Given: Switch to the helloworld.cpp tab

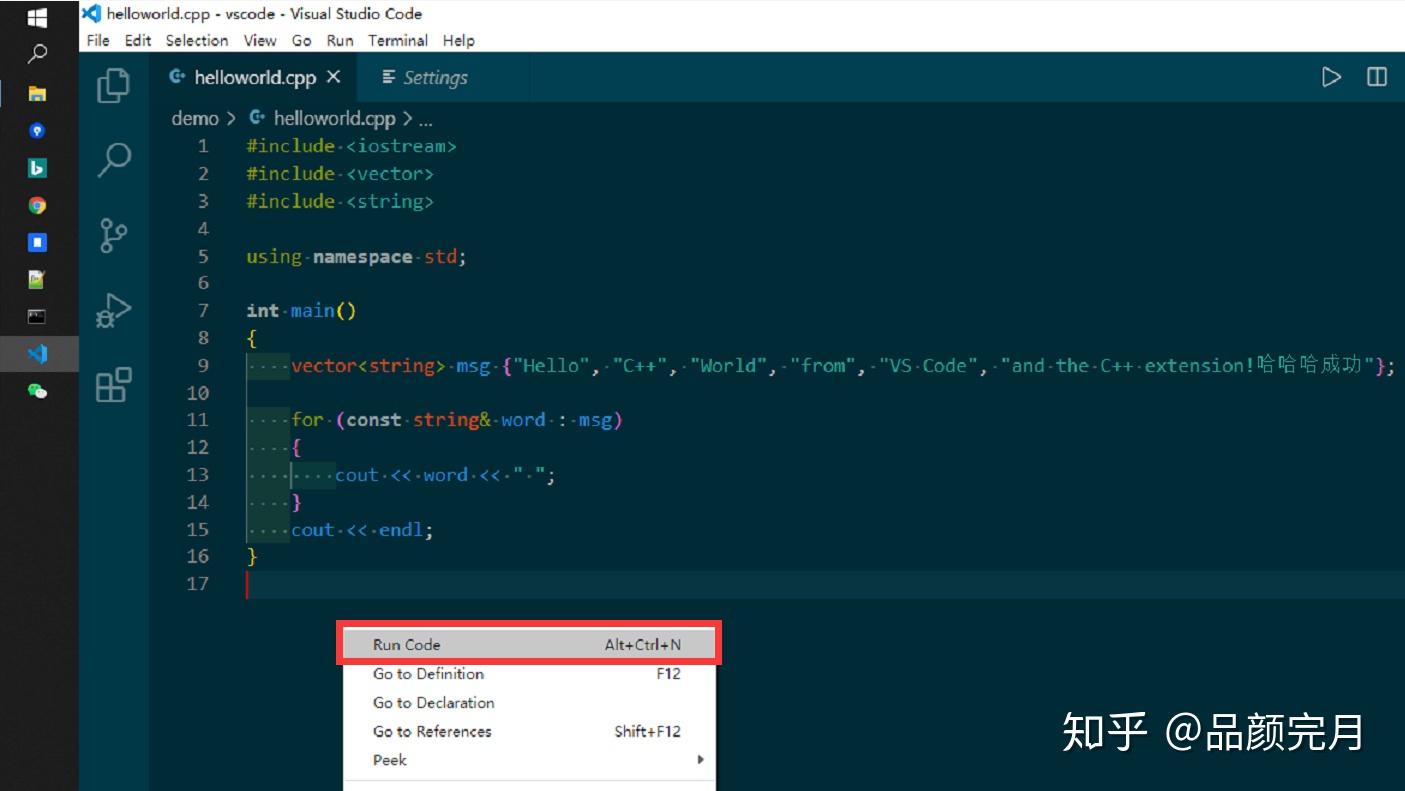Looking at the screenshot, I should 255,77.
